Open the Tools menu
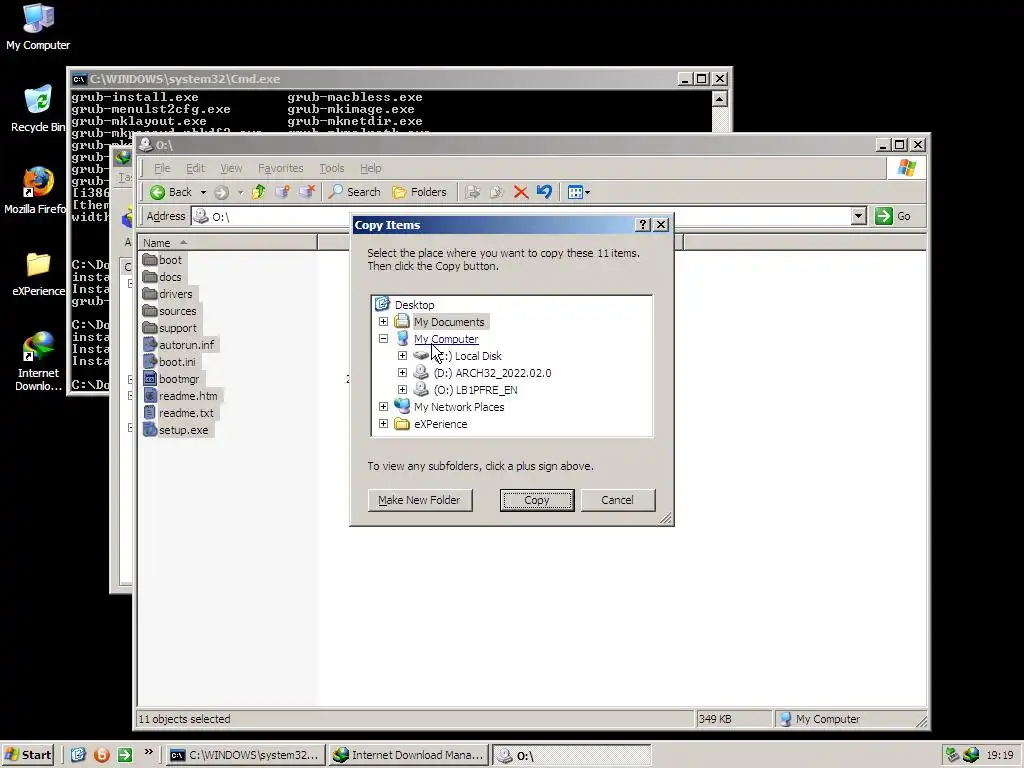The height and width of the screenshot is (768, 1024). (x=332, y=168)
